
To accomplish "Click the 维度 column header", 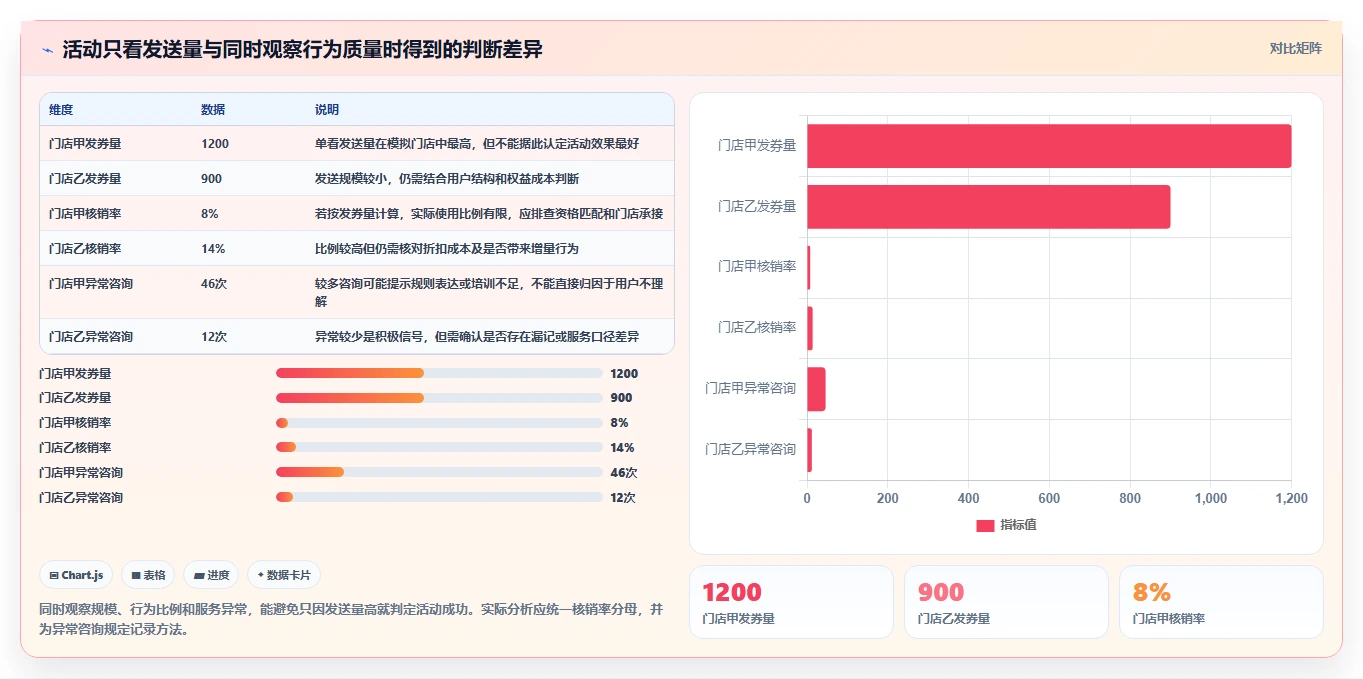I will click(x=61, y=110).
